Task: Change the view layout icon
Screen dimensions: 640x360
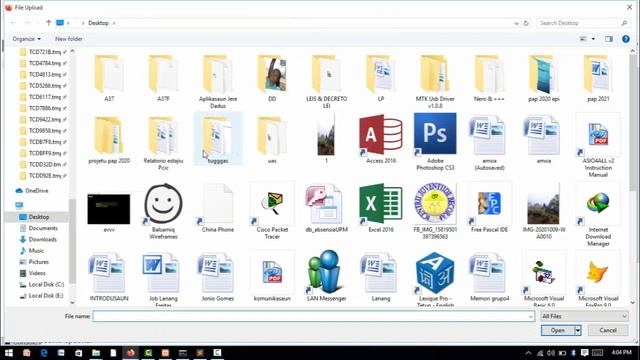Action: [x=583, y=39]
